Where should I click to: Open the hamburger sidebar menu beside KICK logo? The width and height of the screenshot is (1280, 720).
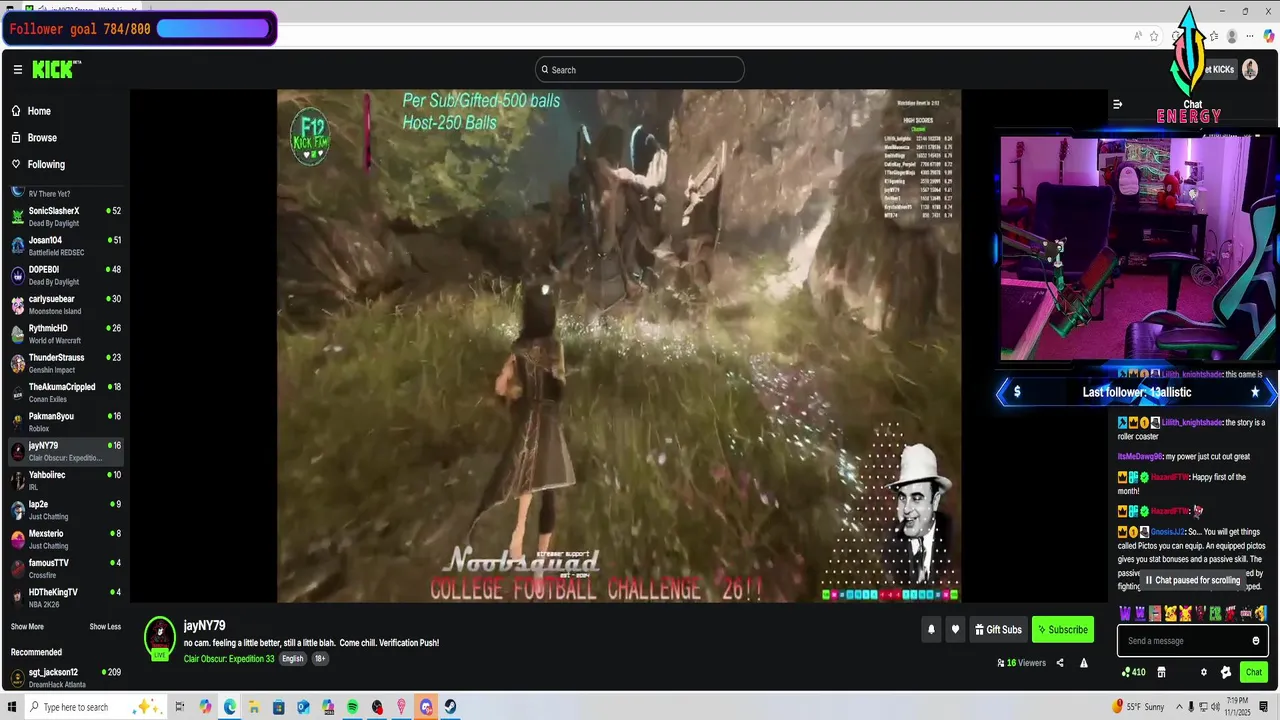click(17, 70)
